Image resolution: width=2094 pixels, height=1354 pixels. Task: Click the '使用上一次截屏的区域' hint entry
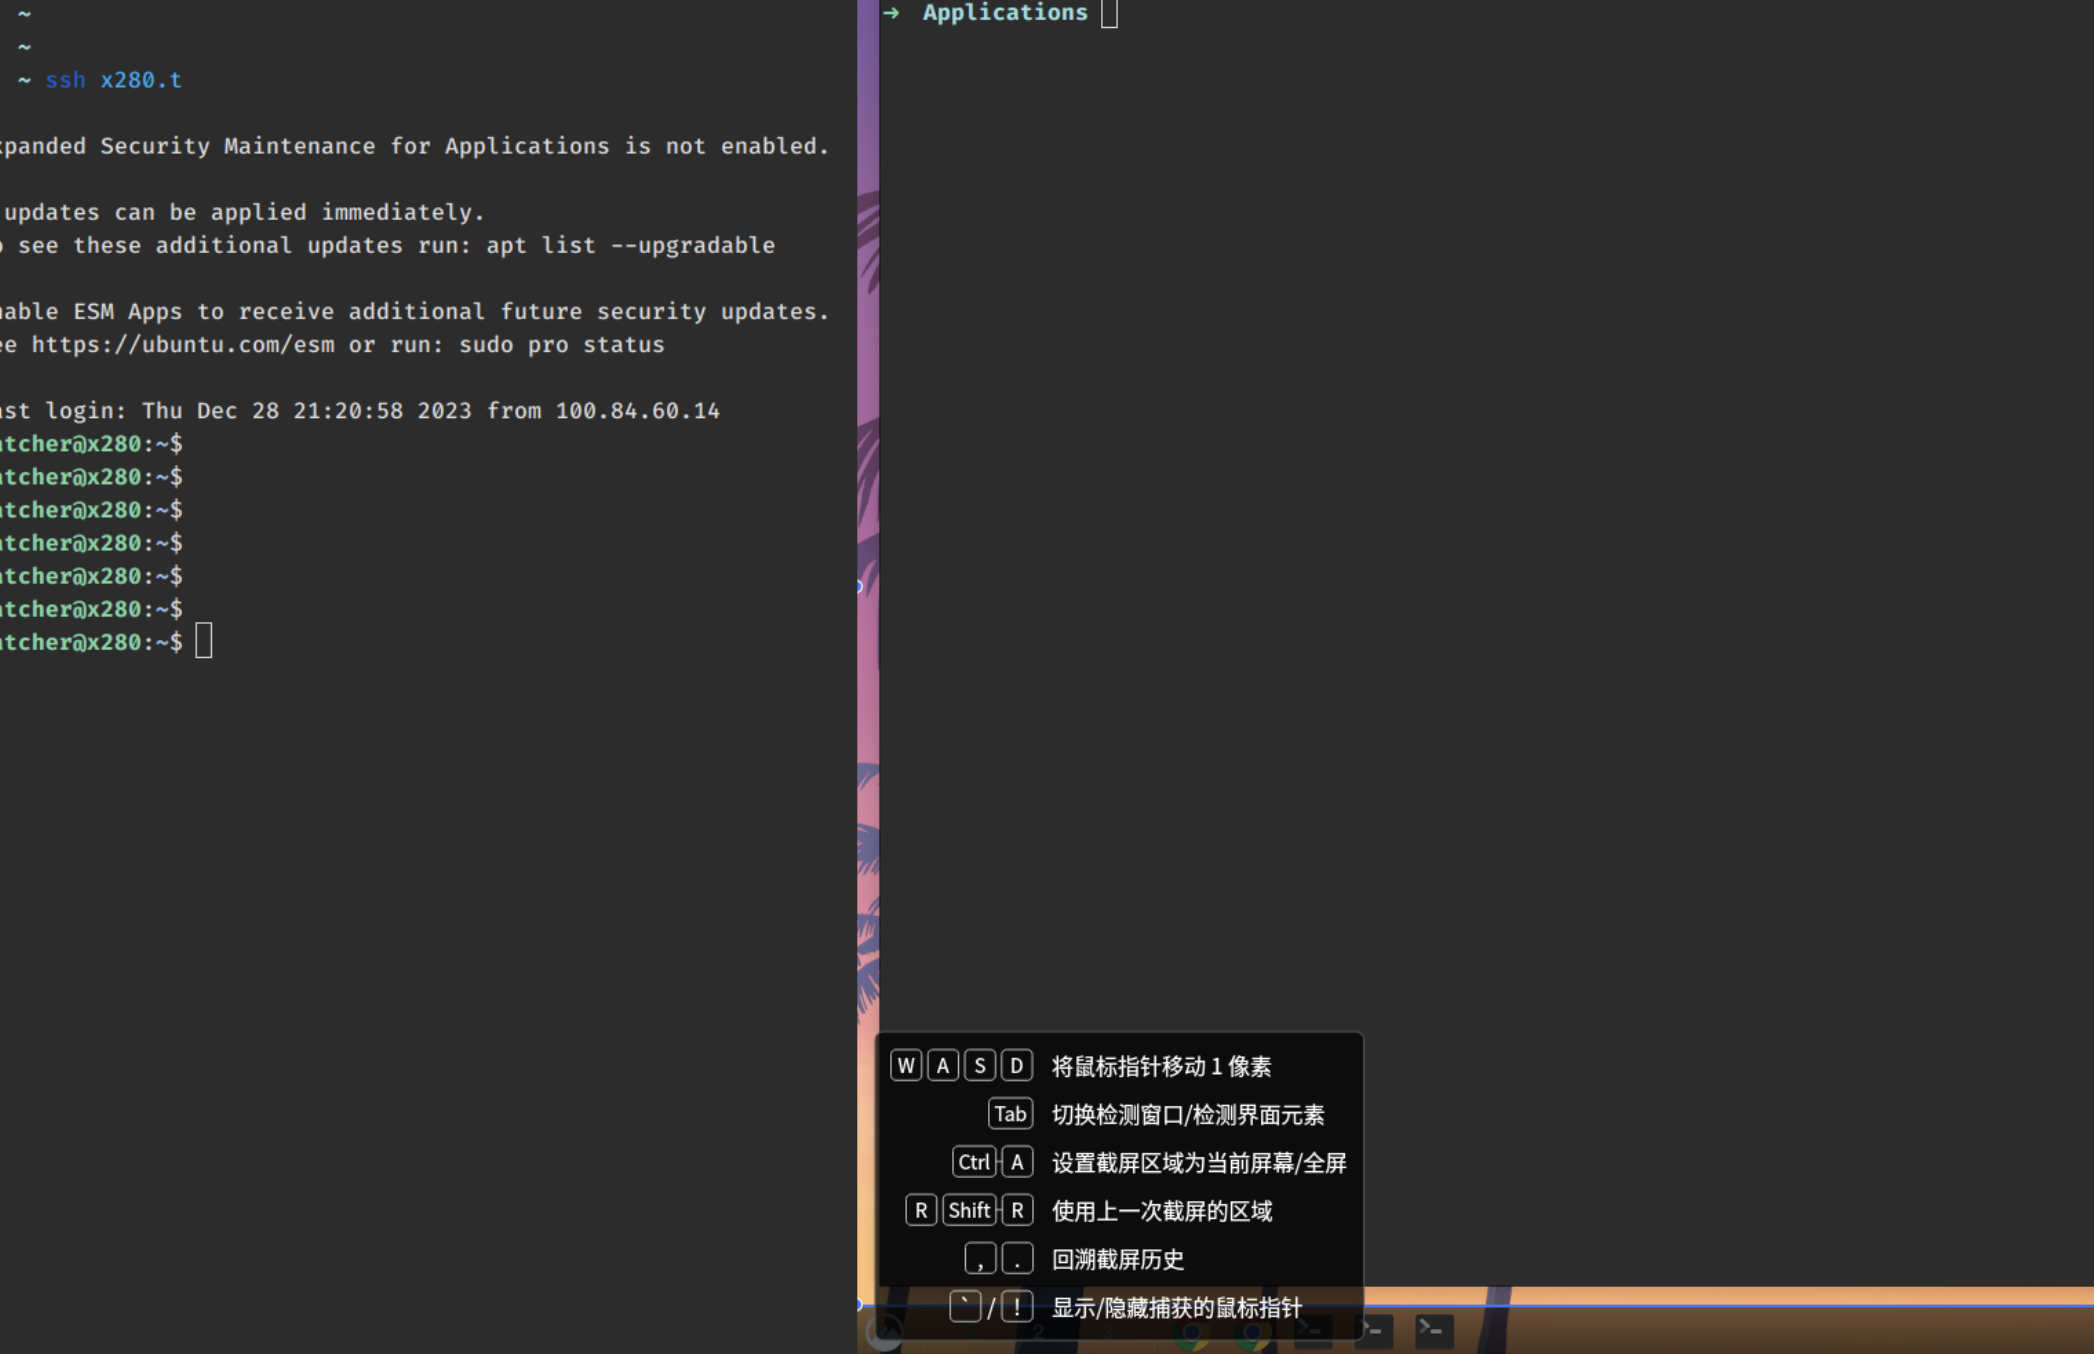click(1161, 1212)
